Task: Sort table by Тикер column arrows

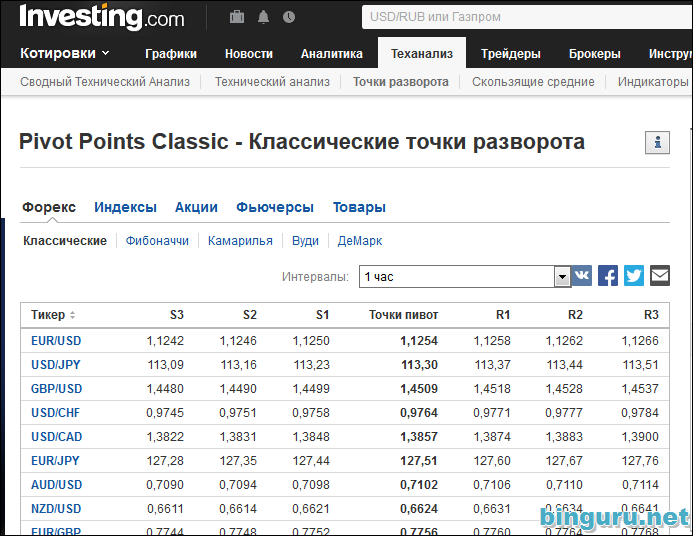Action: click(x=72, y=315)
